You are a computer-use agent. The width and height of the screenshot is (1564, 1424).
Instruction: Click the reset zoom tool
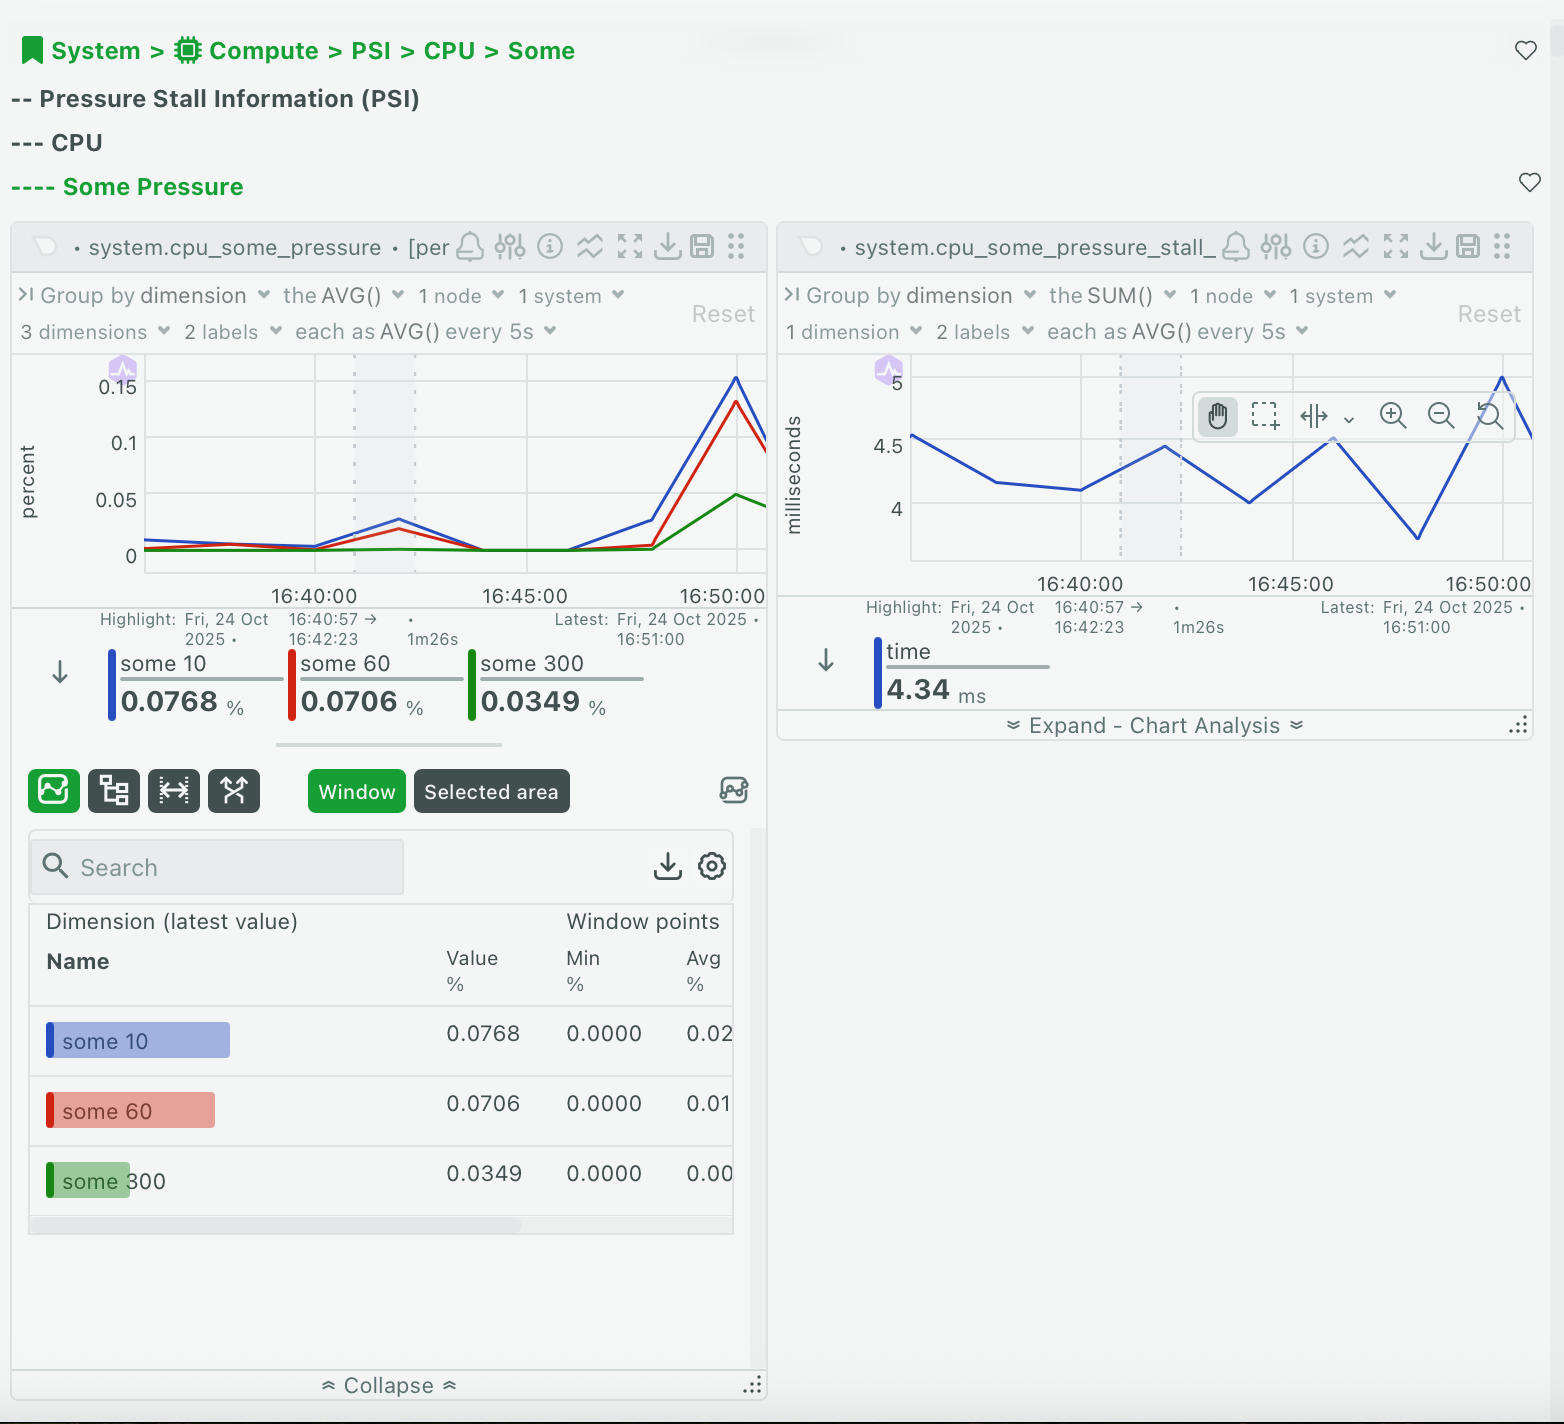(x=1489, y=416)
